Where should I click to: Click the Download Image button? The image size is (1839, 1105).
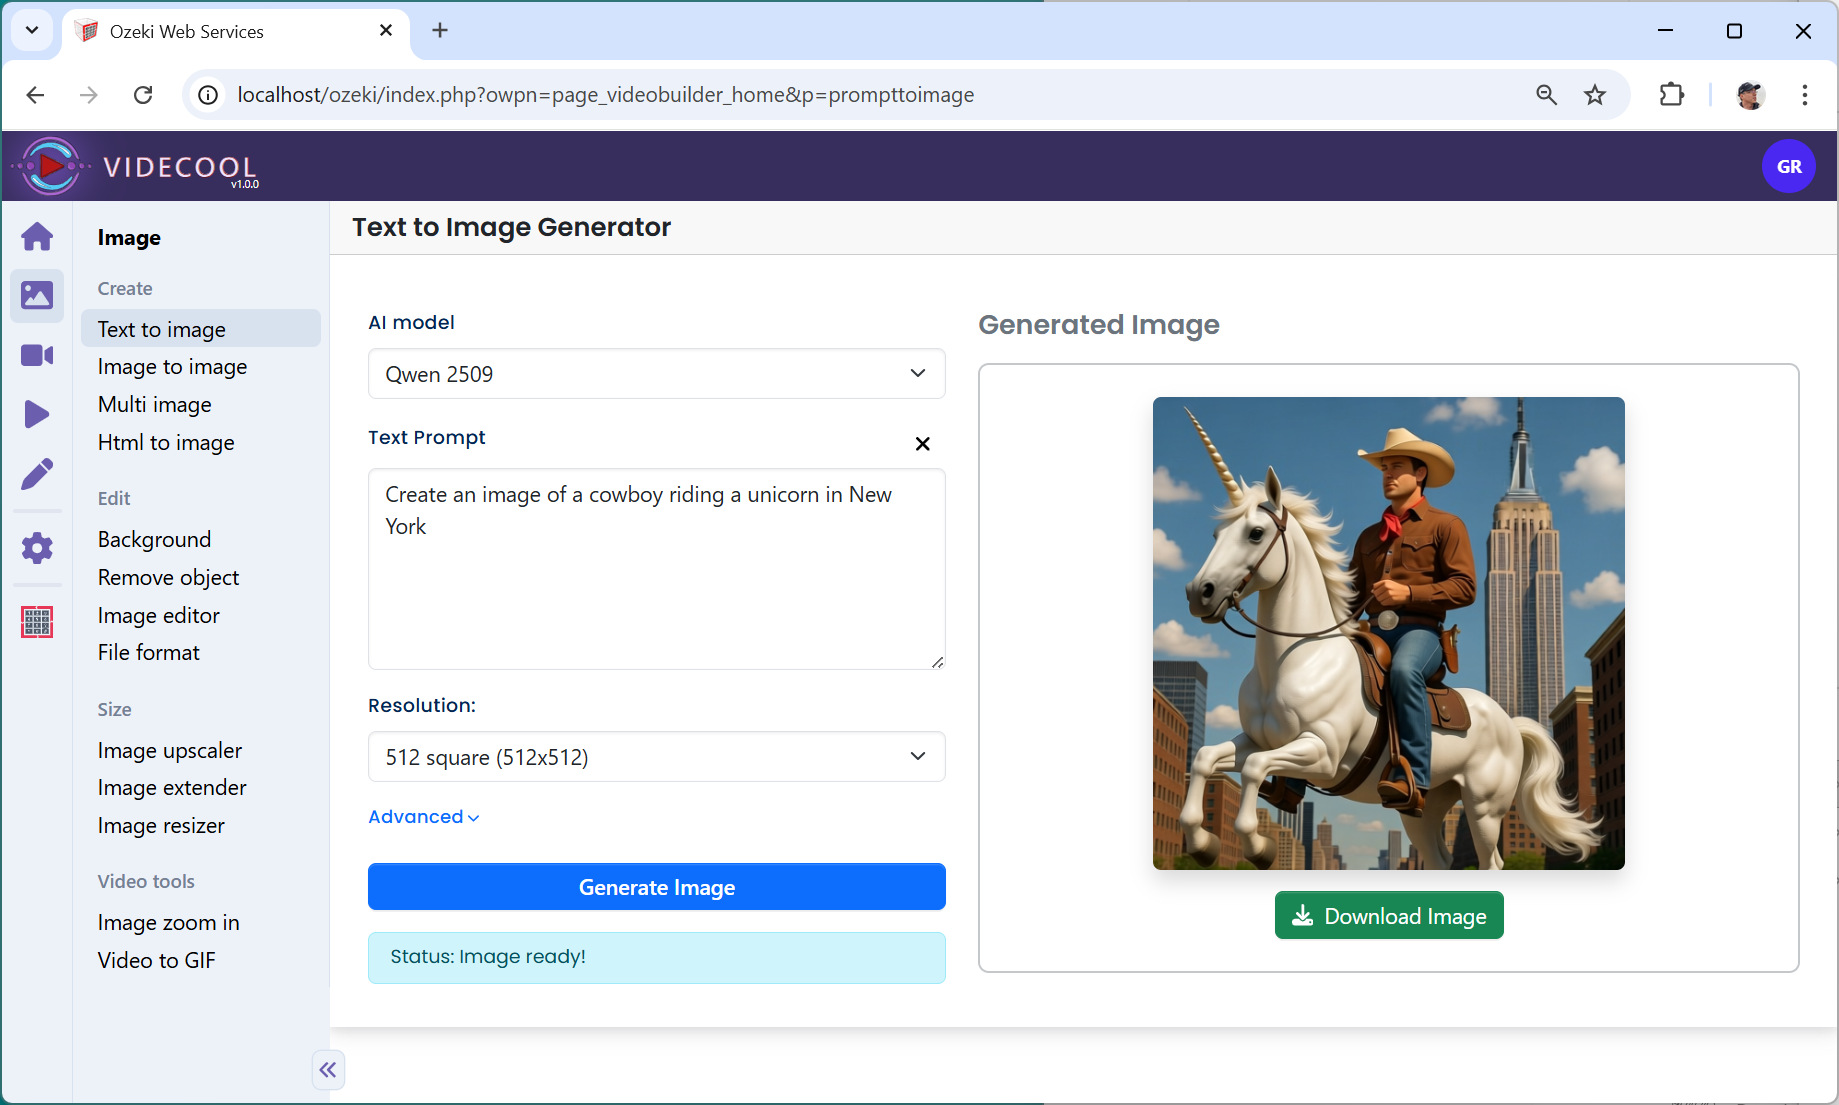coord(1388,916)
